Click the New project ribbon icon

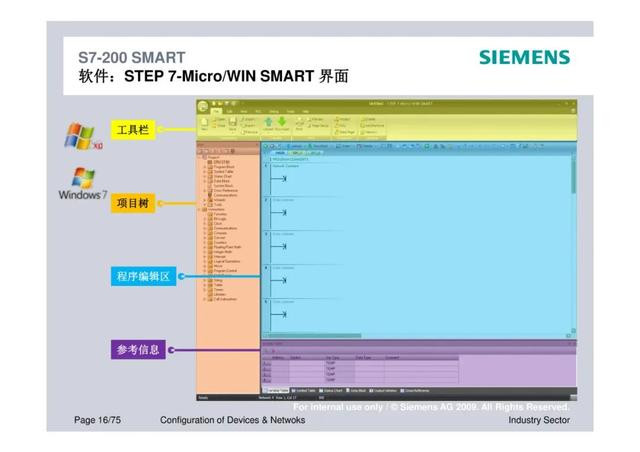click(x=204, y=124)
